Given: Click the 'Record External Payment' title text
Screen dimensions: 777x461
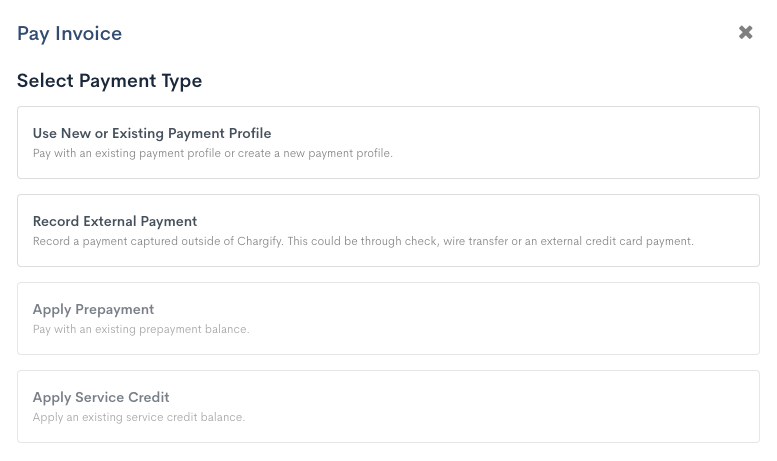Looking at the screenshot, I should coord(115,221).
